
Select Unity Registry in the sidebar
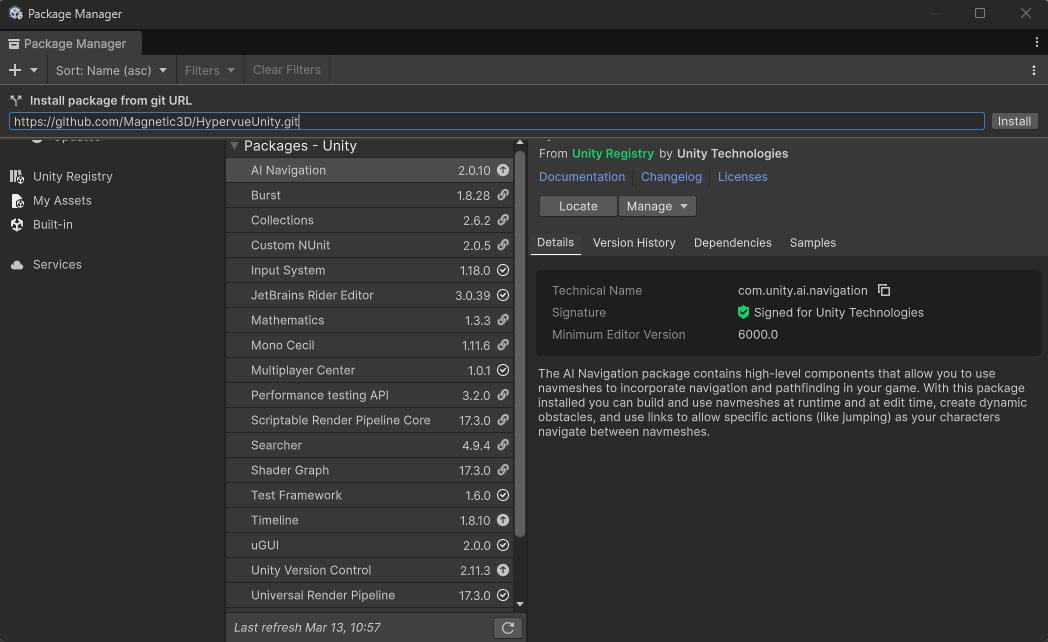point(75,176)
